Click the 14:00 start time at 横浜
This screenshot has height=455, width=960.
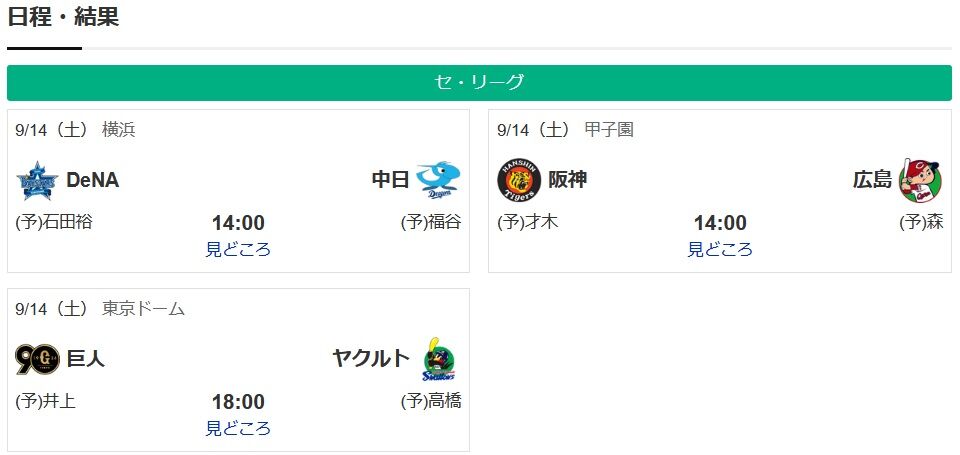coord(239,223)
